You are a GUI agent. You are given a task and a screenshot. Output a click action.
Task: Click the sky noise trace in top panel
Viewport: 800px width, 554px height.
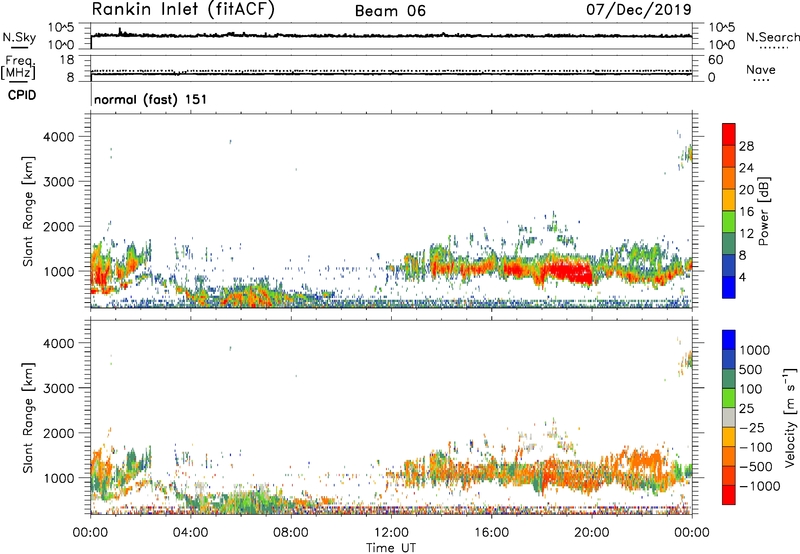pos(391,35)
